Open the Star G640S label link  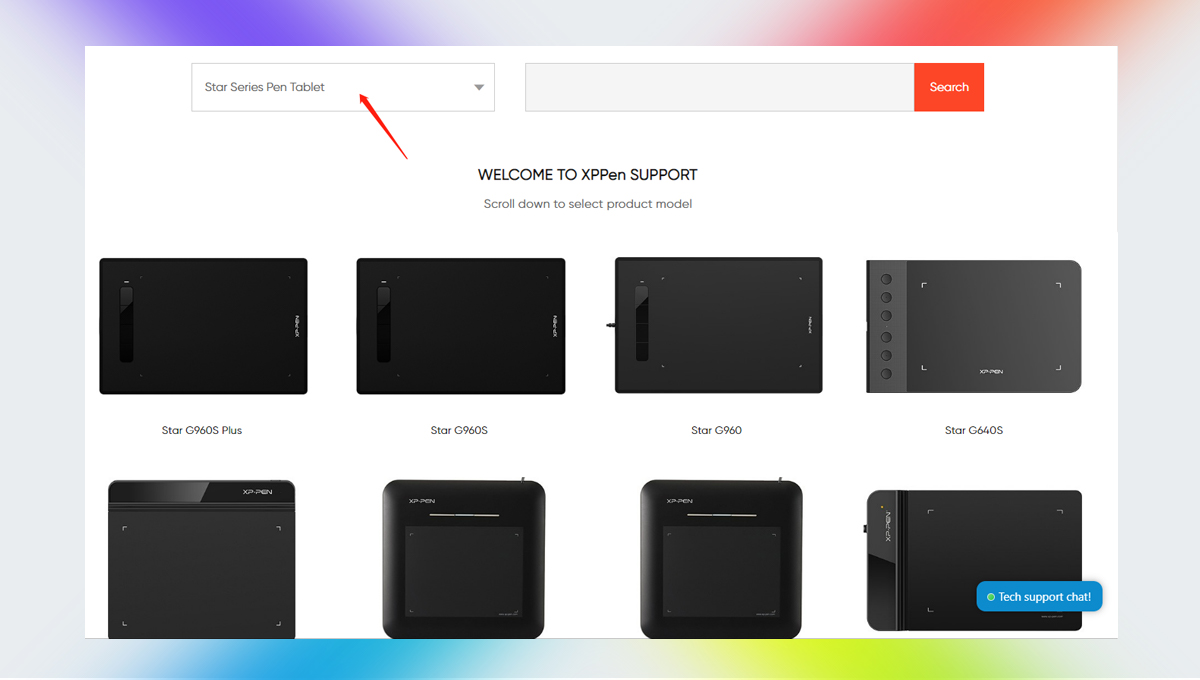(973, 430)
